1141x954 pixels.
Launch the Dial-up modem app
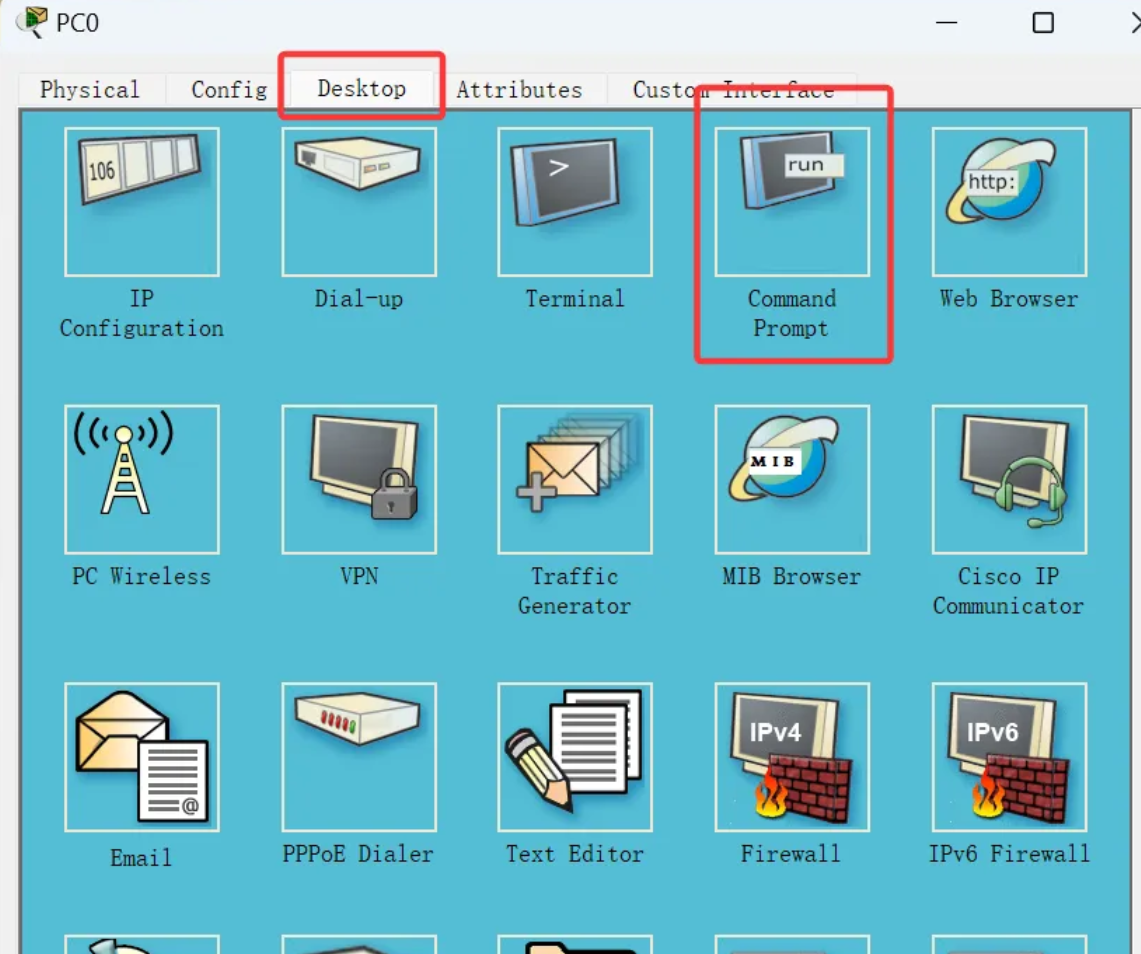click(x=359, y=202)
